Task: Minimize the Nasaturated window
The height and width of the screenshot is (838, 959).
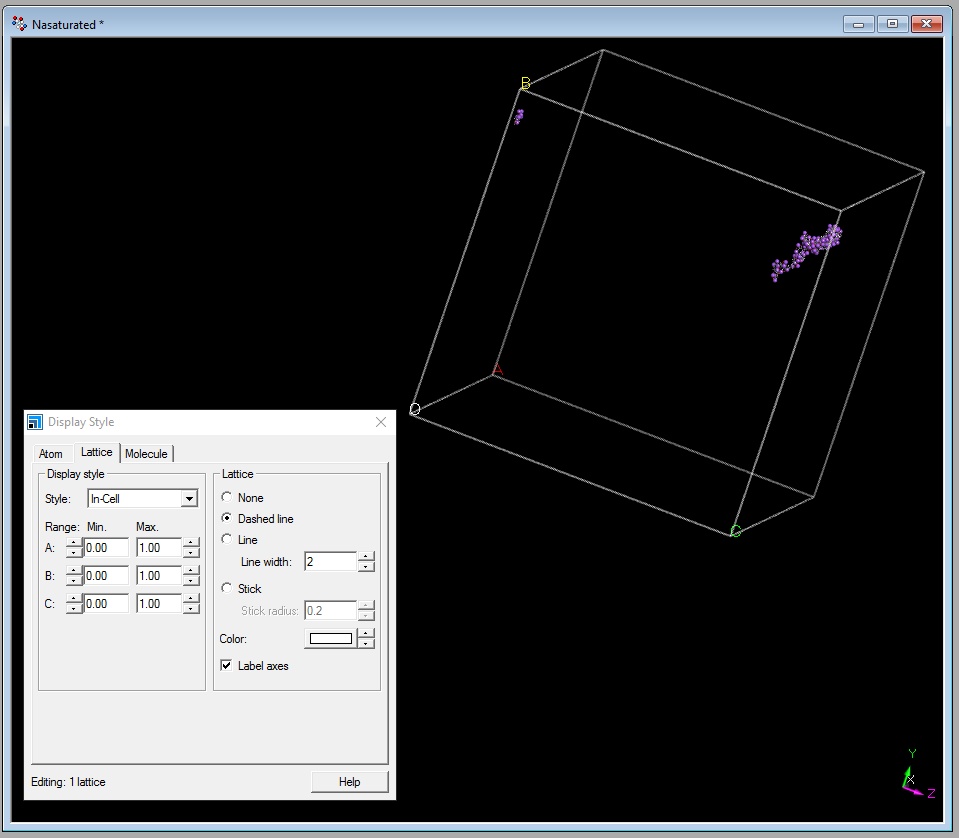Action: click(858, 24)
